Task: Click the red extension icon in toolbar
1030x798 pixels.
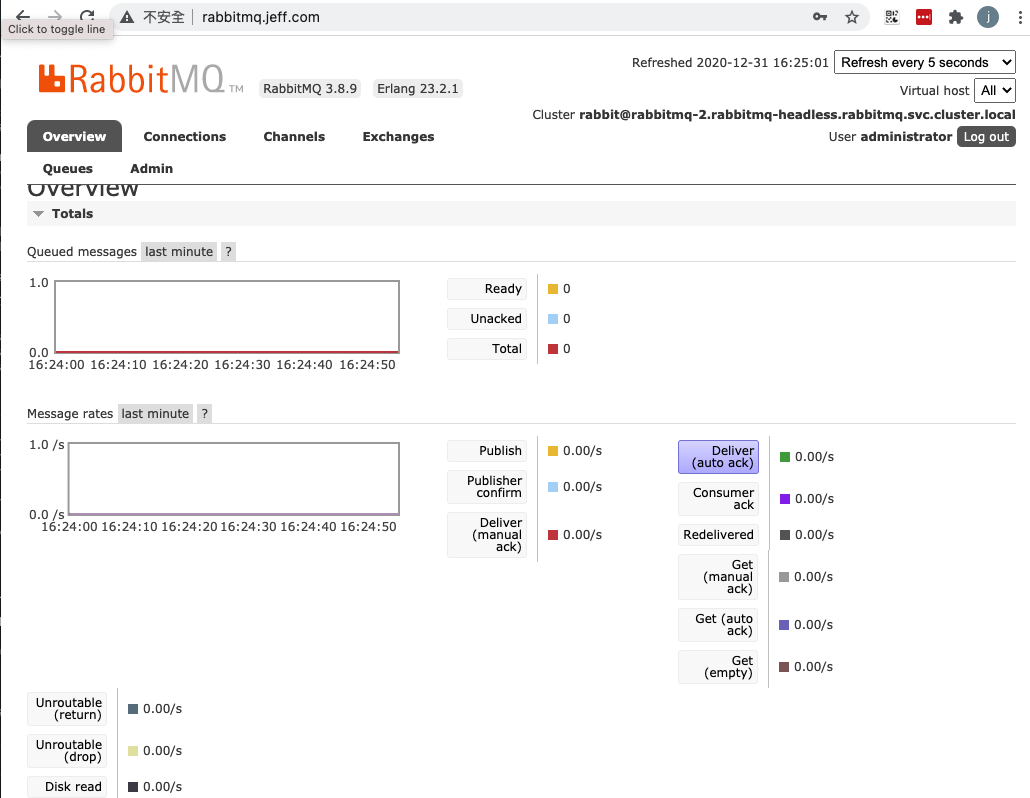Action: [922, 16]
